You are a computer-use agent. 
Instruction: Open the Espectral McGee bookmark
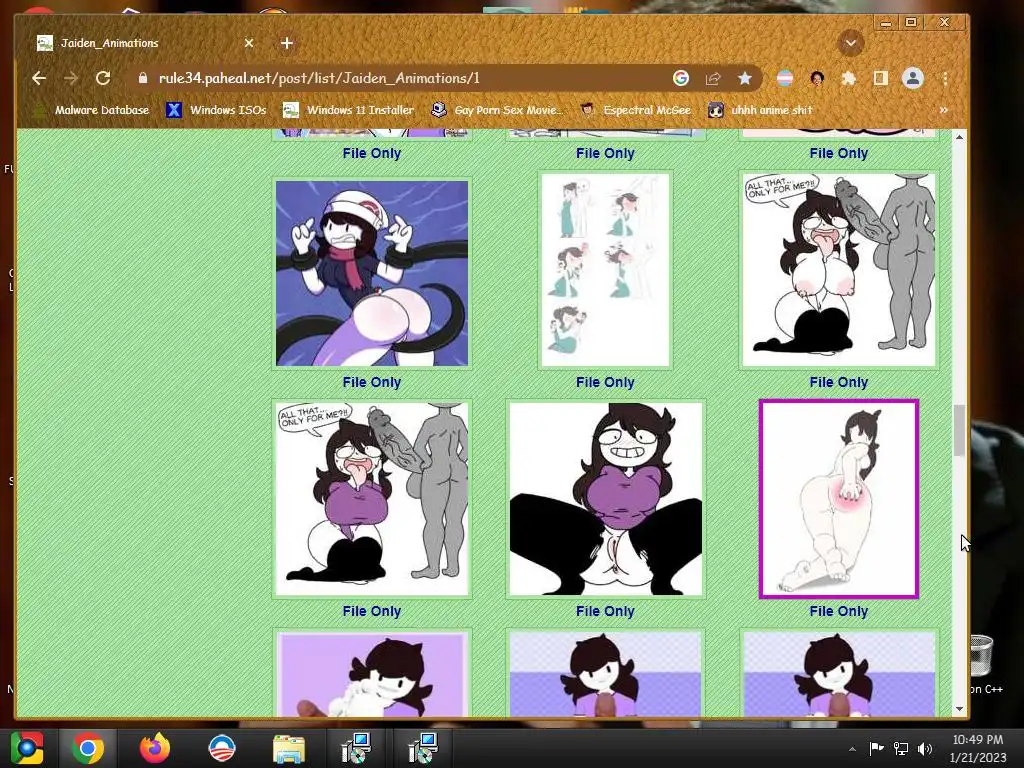[x=635, y=110]
